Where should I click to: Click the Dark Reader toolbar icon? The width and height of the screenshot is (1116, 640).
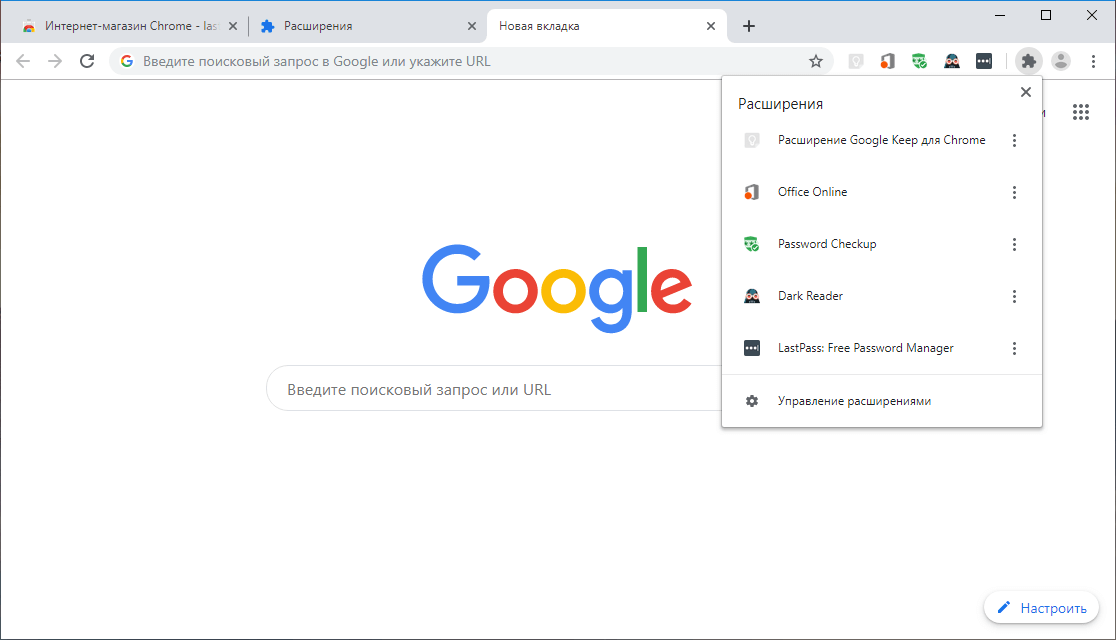pos(952,61)
